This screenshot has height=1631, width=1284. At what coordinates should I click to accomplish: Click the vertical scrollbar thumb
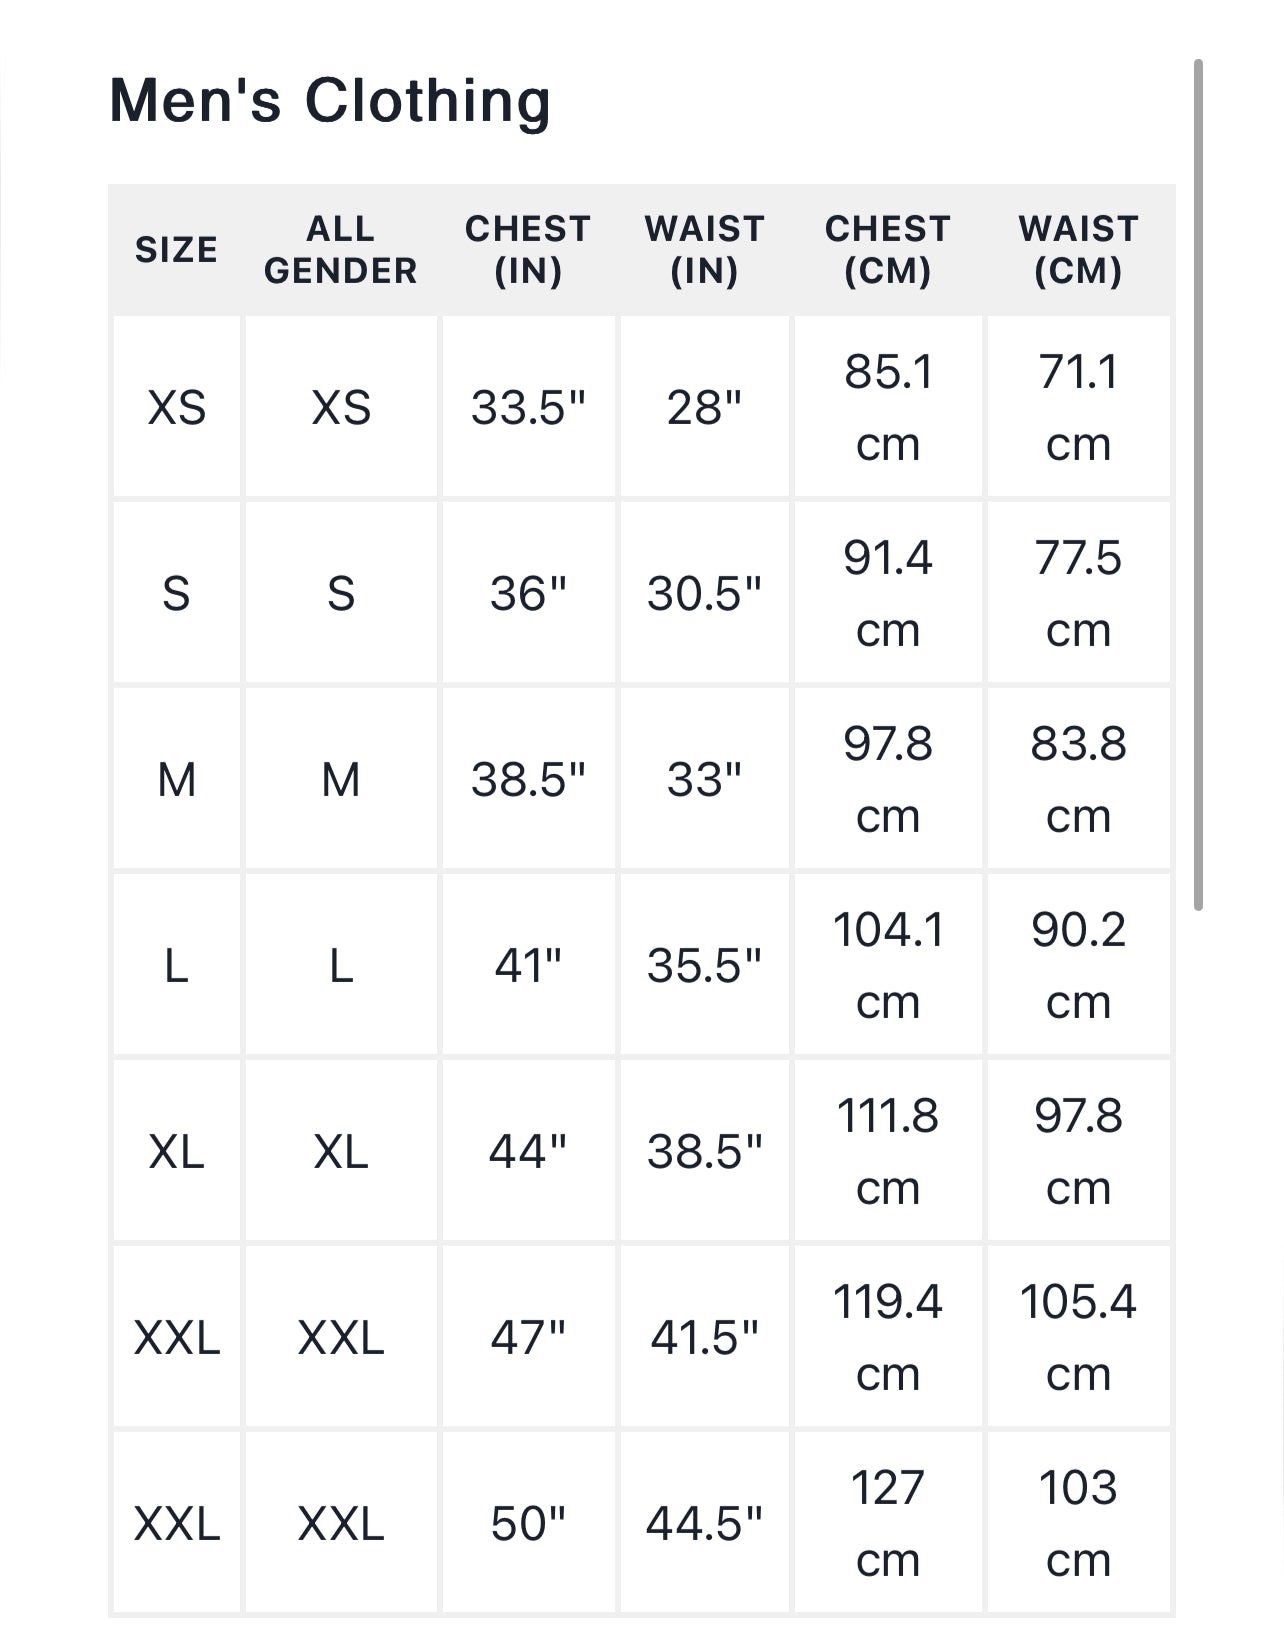pos(1197,485)
